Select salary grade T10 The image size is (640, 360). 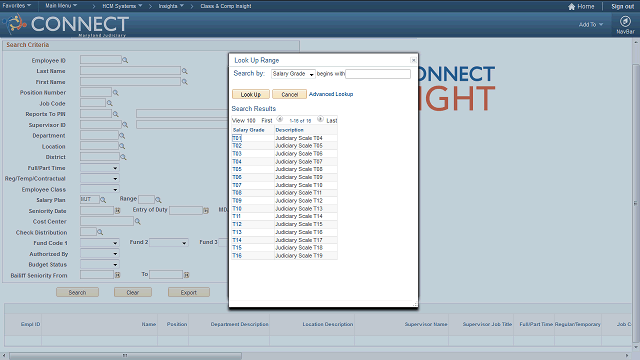(237, 208)
